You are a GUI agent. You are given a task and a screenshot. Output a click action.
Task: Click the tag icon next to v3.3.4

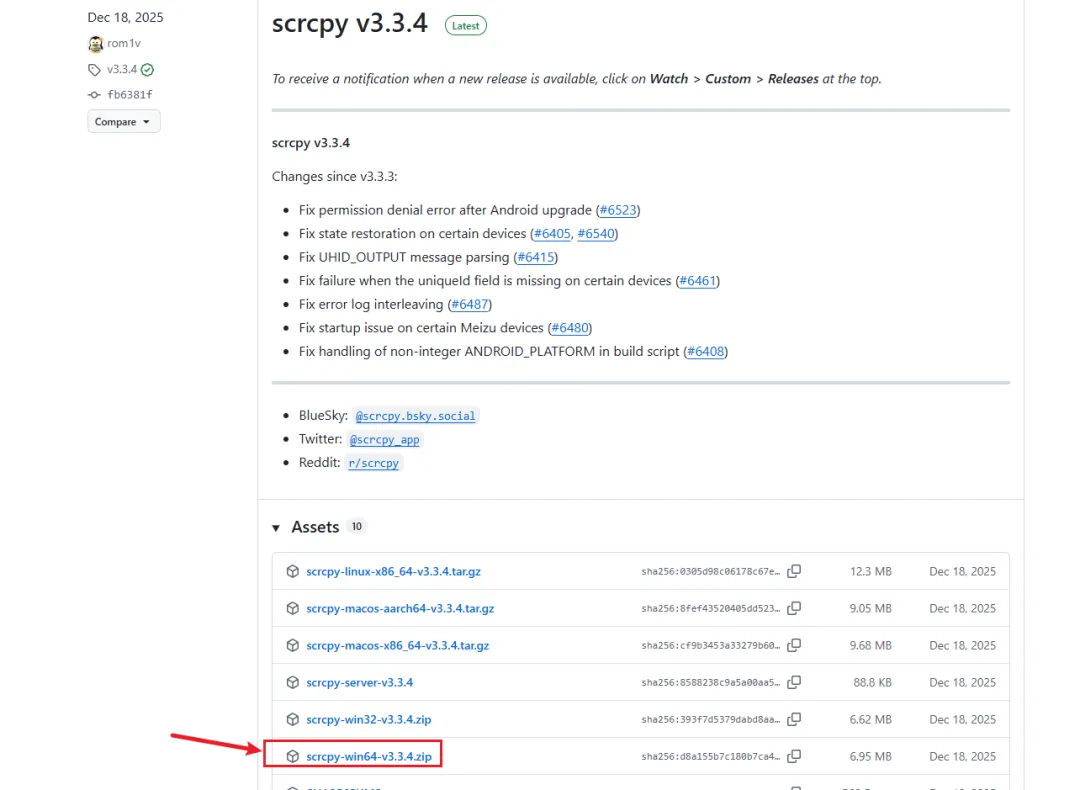click(x=94, y=70)
